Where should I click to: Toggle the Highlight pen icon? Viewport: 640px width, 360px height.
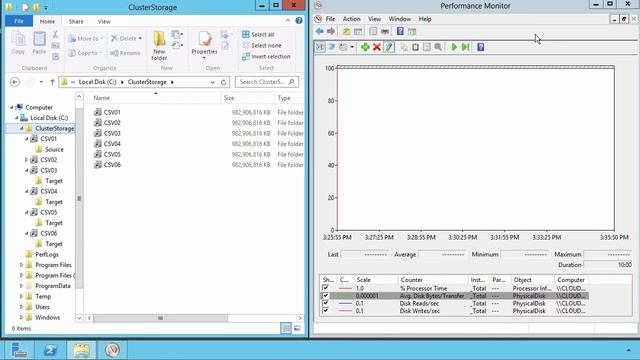click(x=389, y=47)
